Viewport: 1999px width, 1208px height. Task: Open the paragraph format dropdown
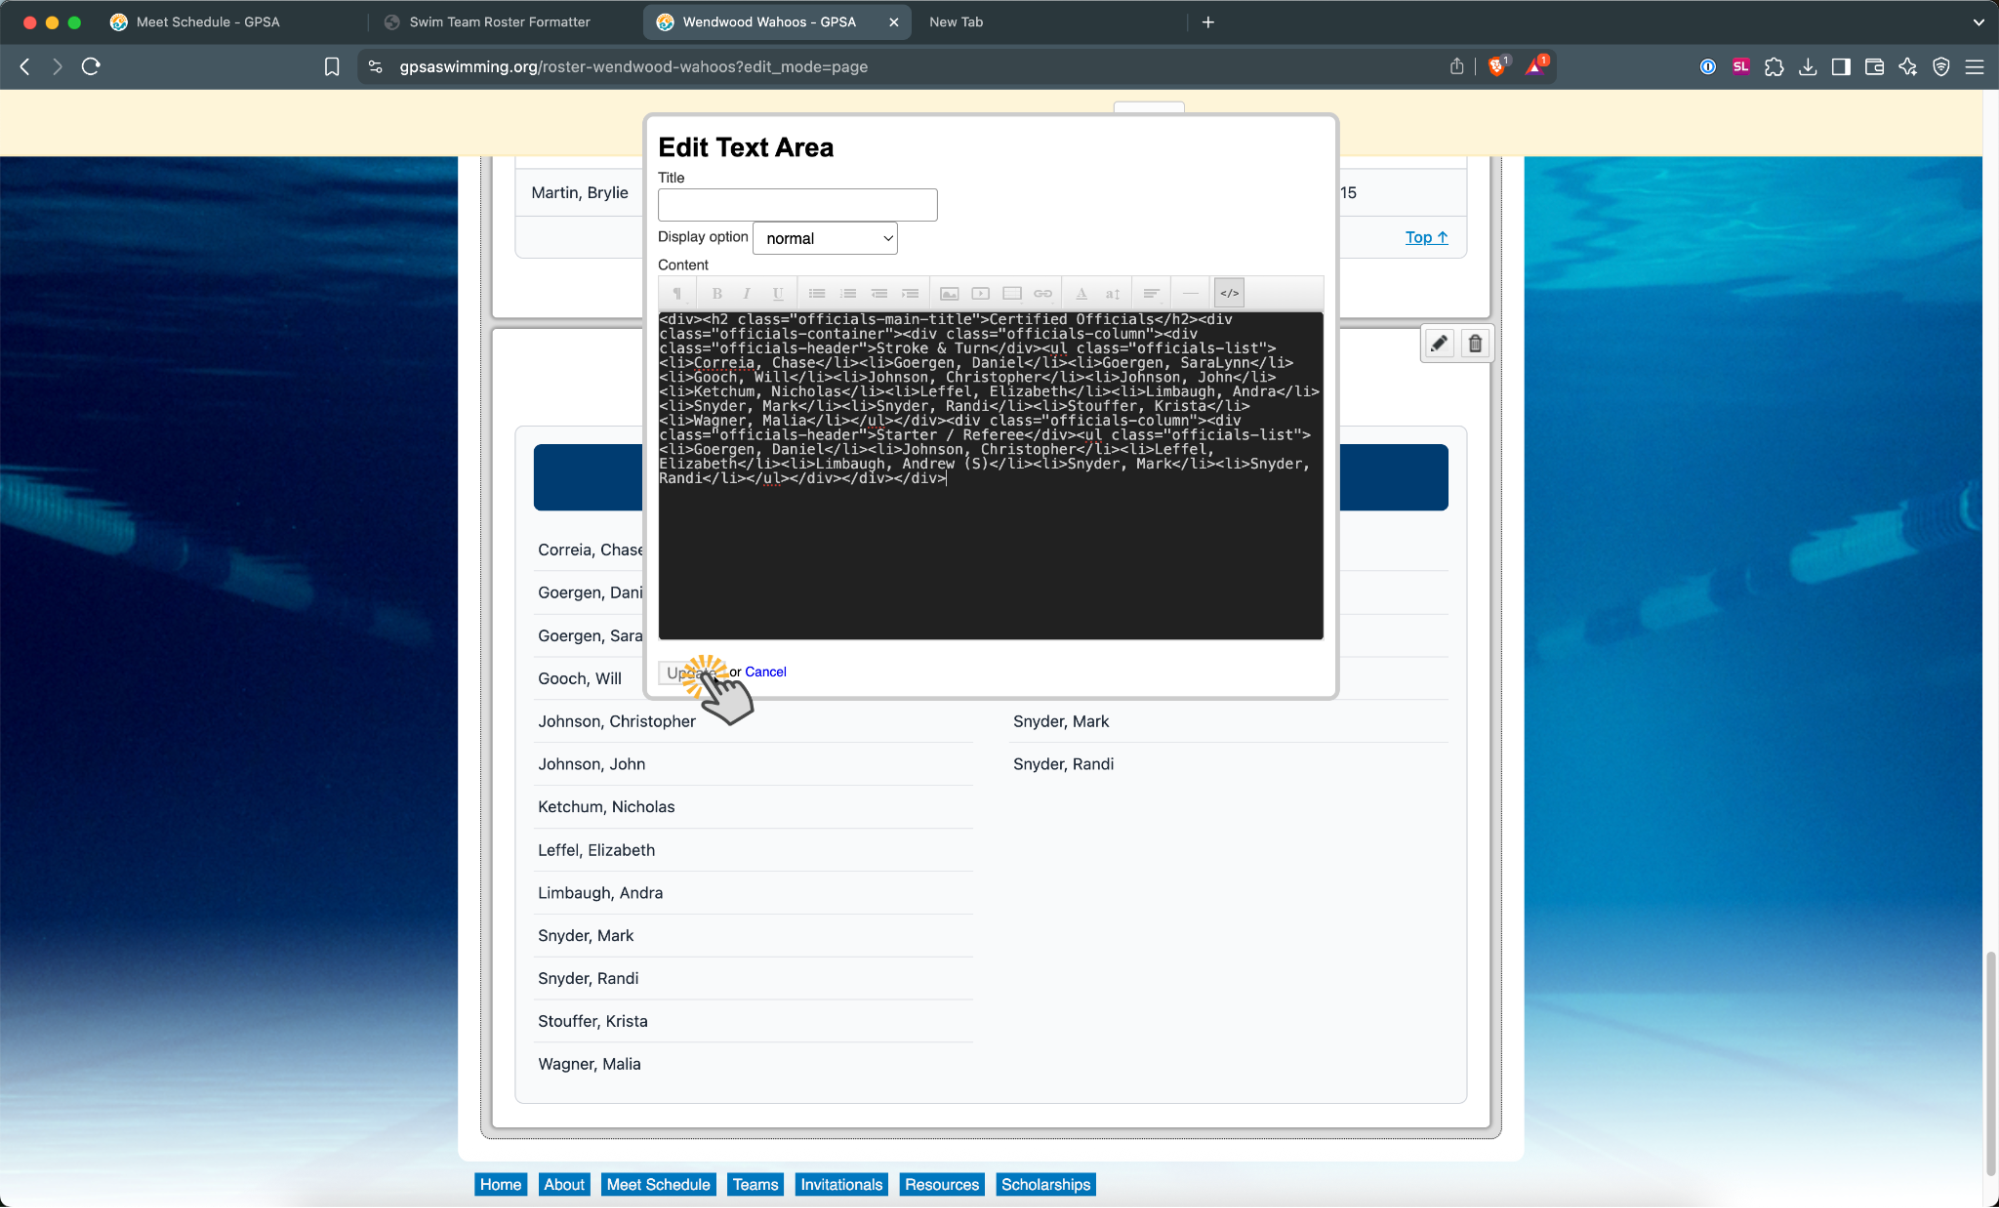[x=677, y=293]
